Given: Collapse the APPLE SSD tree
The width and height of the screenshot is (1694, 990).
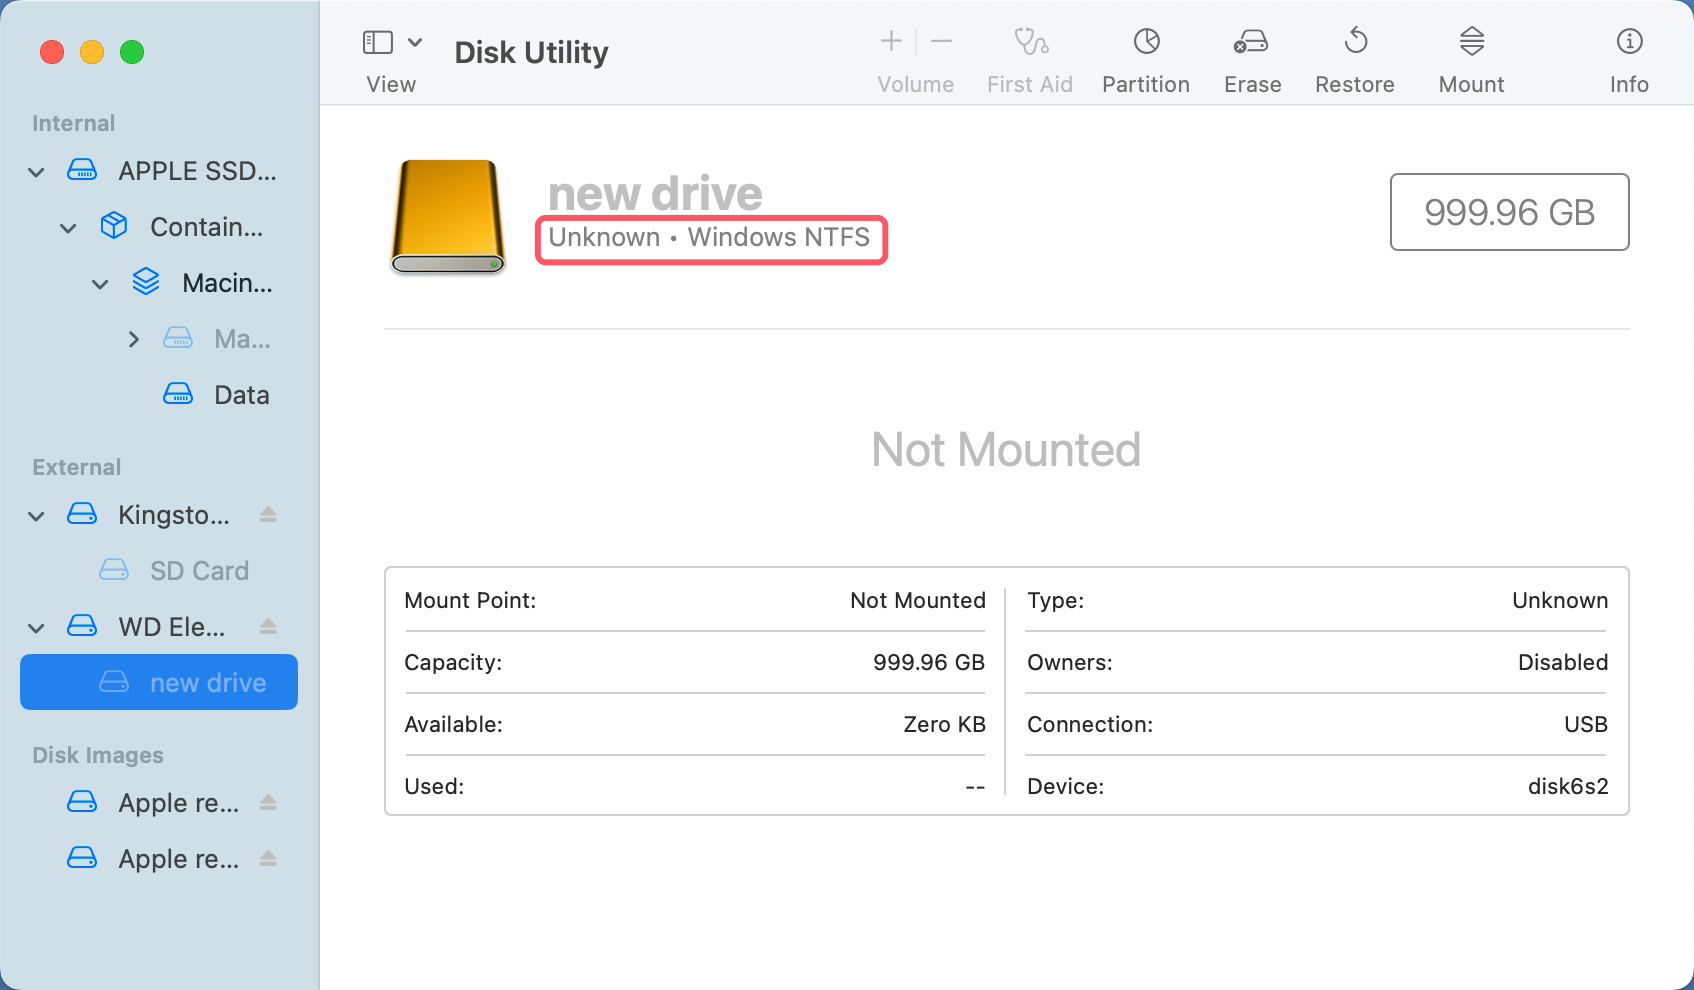Looking at the screenshot, I should (x=36, y=171).
